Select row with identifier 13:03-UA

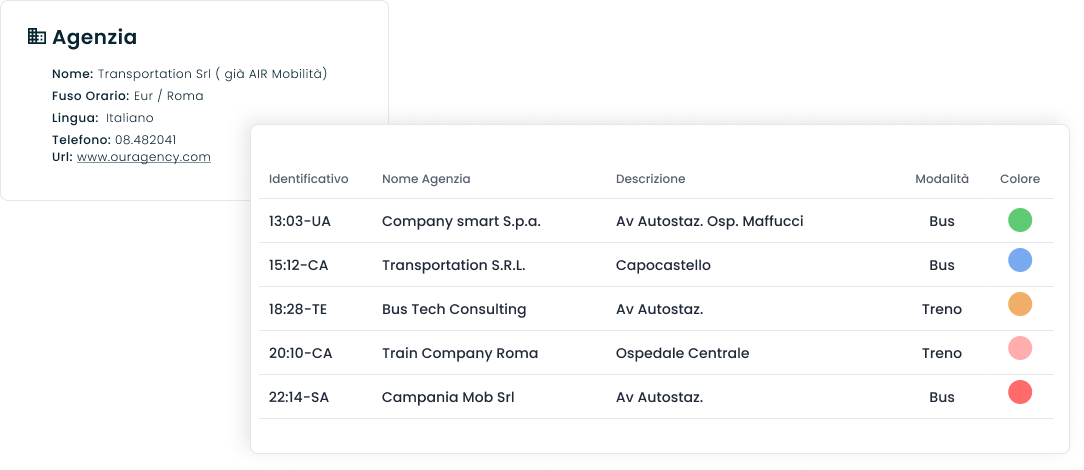pos(656,221)
